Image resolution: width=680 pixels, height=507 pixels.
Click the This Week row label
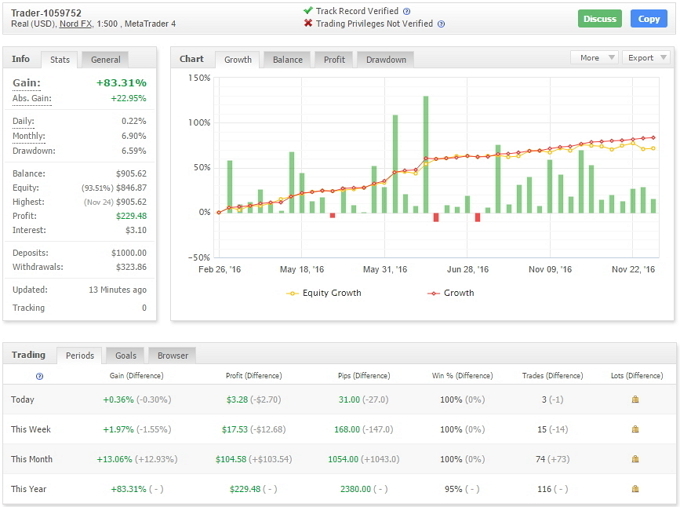click(31, 429)
